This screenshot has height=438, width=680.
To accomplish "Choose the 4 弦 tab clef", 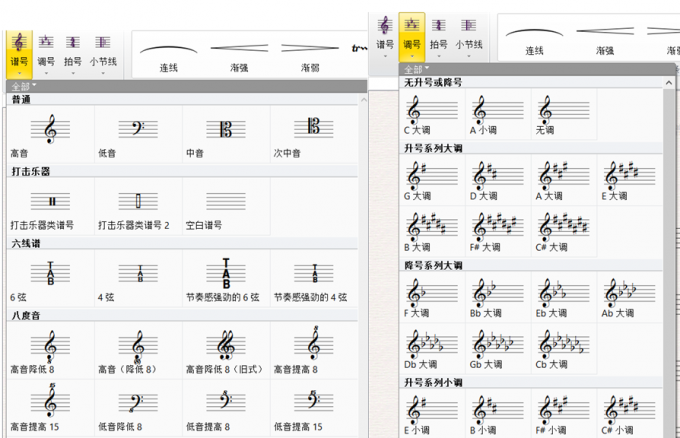I will [x=138, y=278].
